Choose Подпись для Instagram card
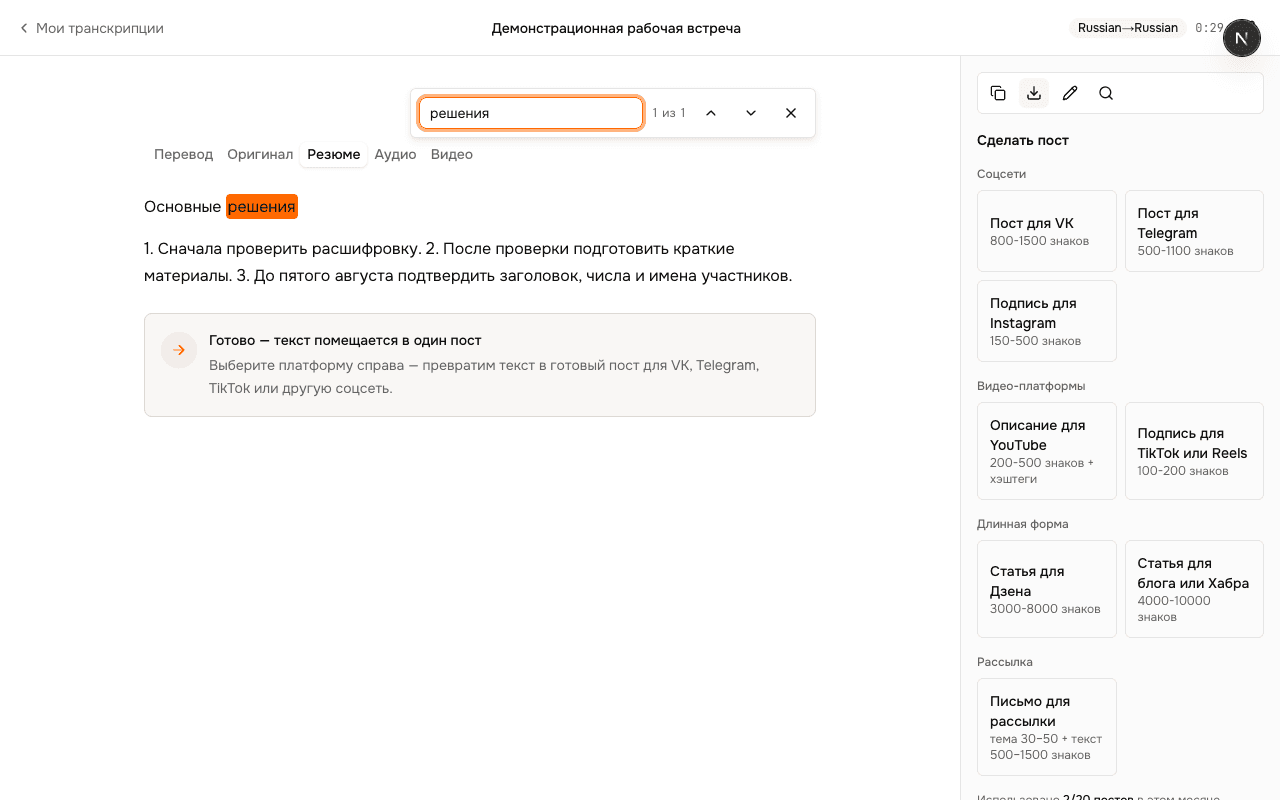Image resolution: width=1280 pixels, height=800 pixels. tap(1047, 321)
